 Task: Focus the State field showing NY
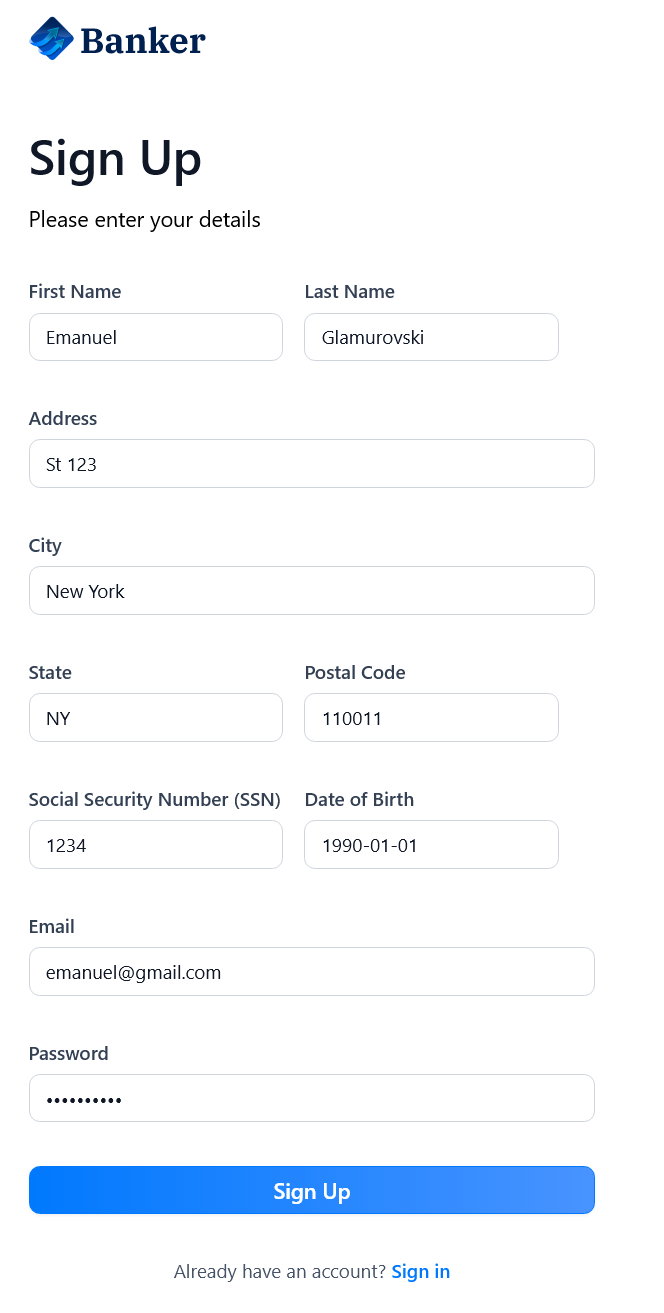[x=156, y=718]
